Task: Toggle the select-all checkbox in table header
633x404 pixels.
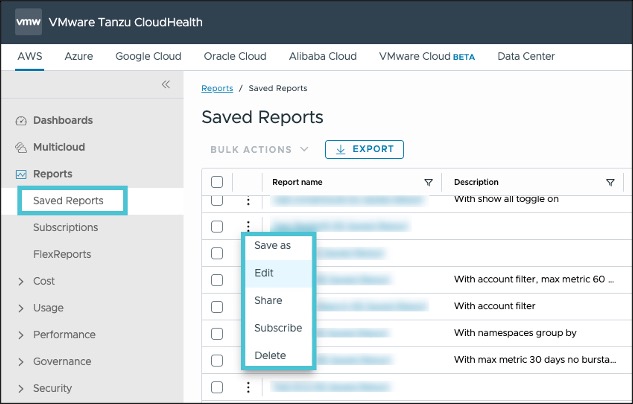Action: pyautogui.click(x=217, y=182)
